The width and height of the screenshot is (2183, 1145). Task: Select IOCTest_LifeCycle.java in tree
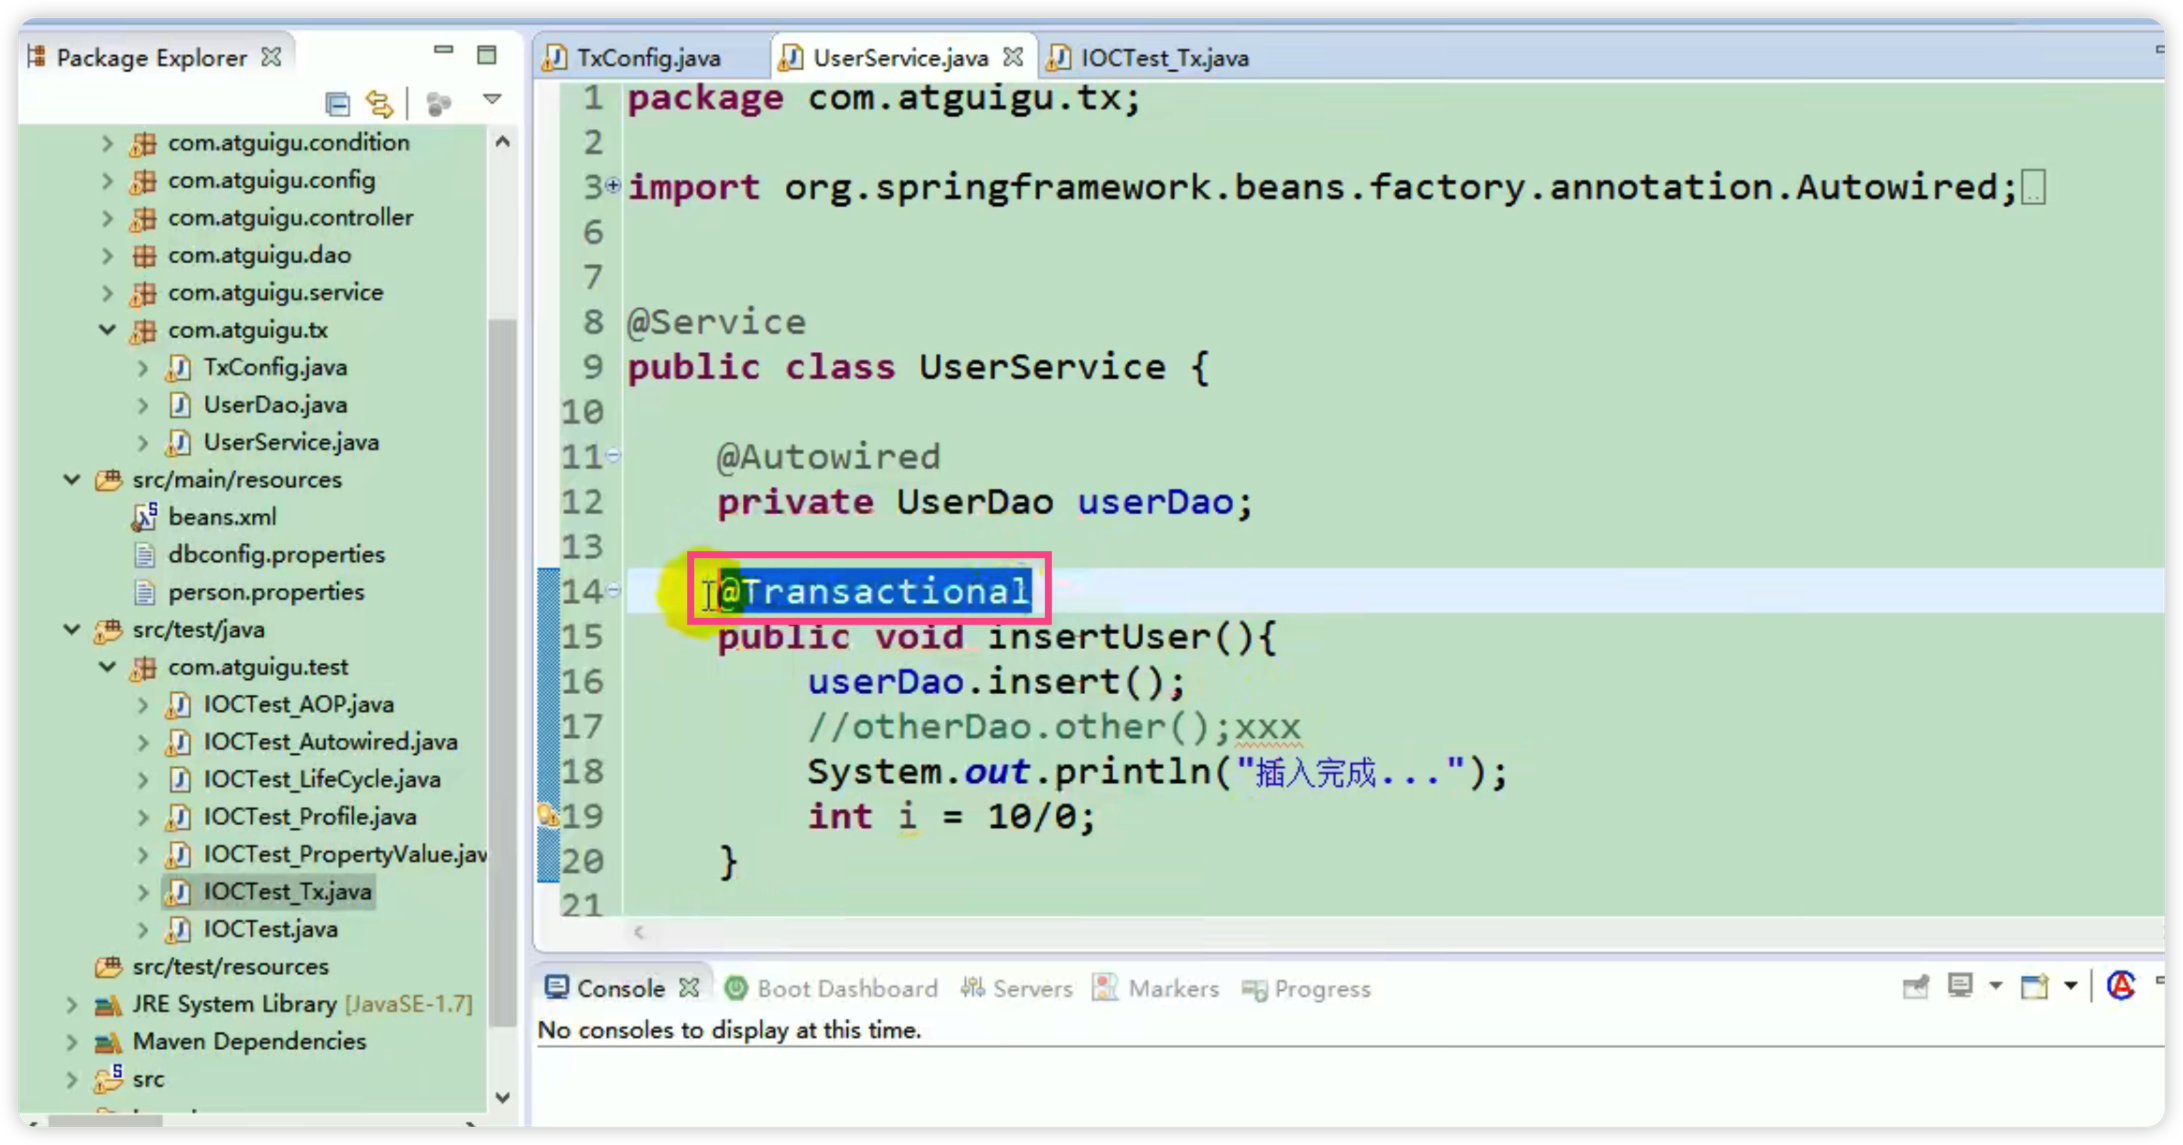tap(322, 779)
